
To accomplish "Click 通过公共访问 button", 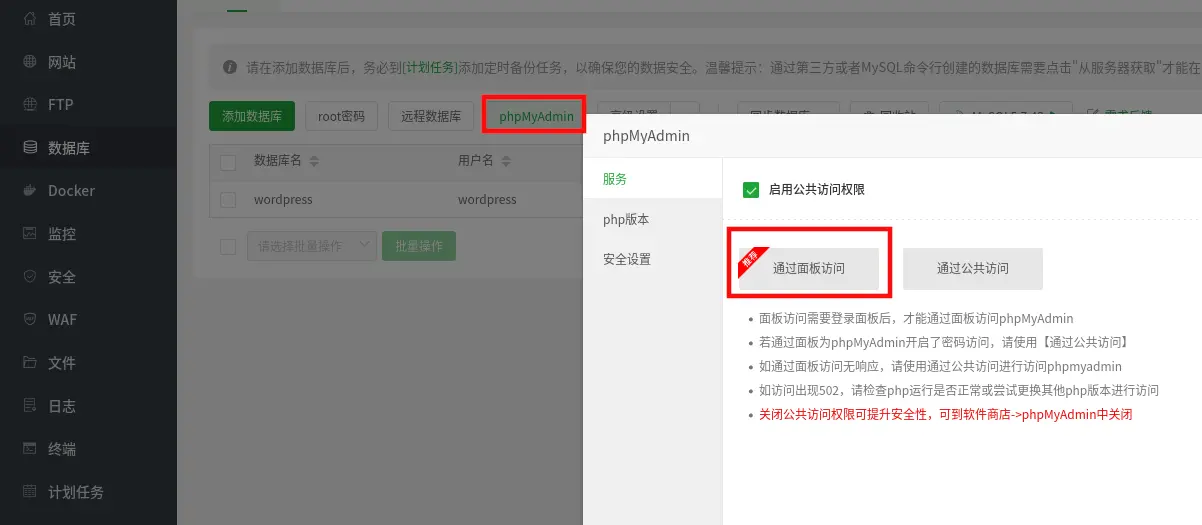I will pos(973,268).
